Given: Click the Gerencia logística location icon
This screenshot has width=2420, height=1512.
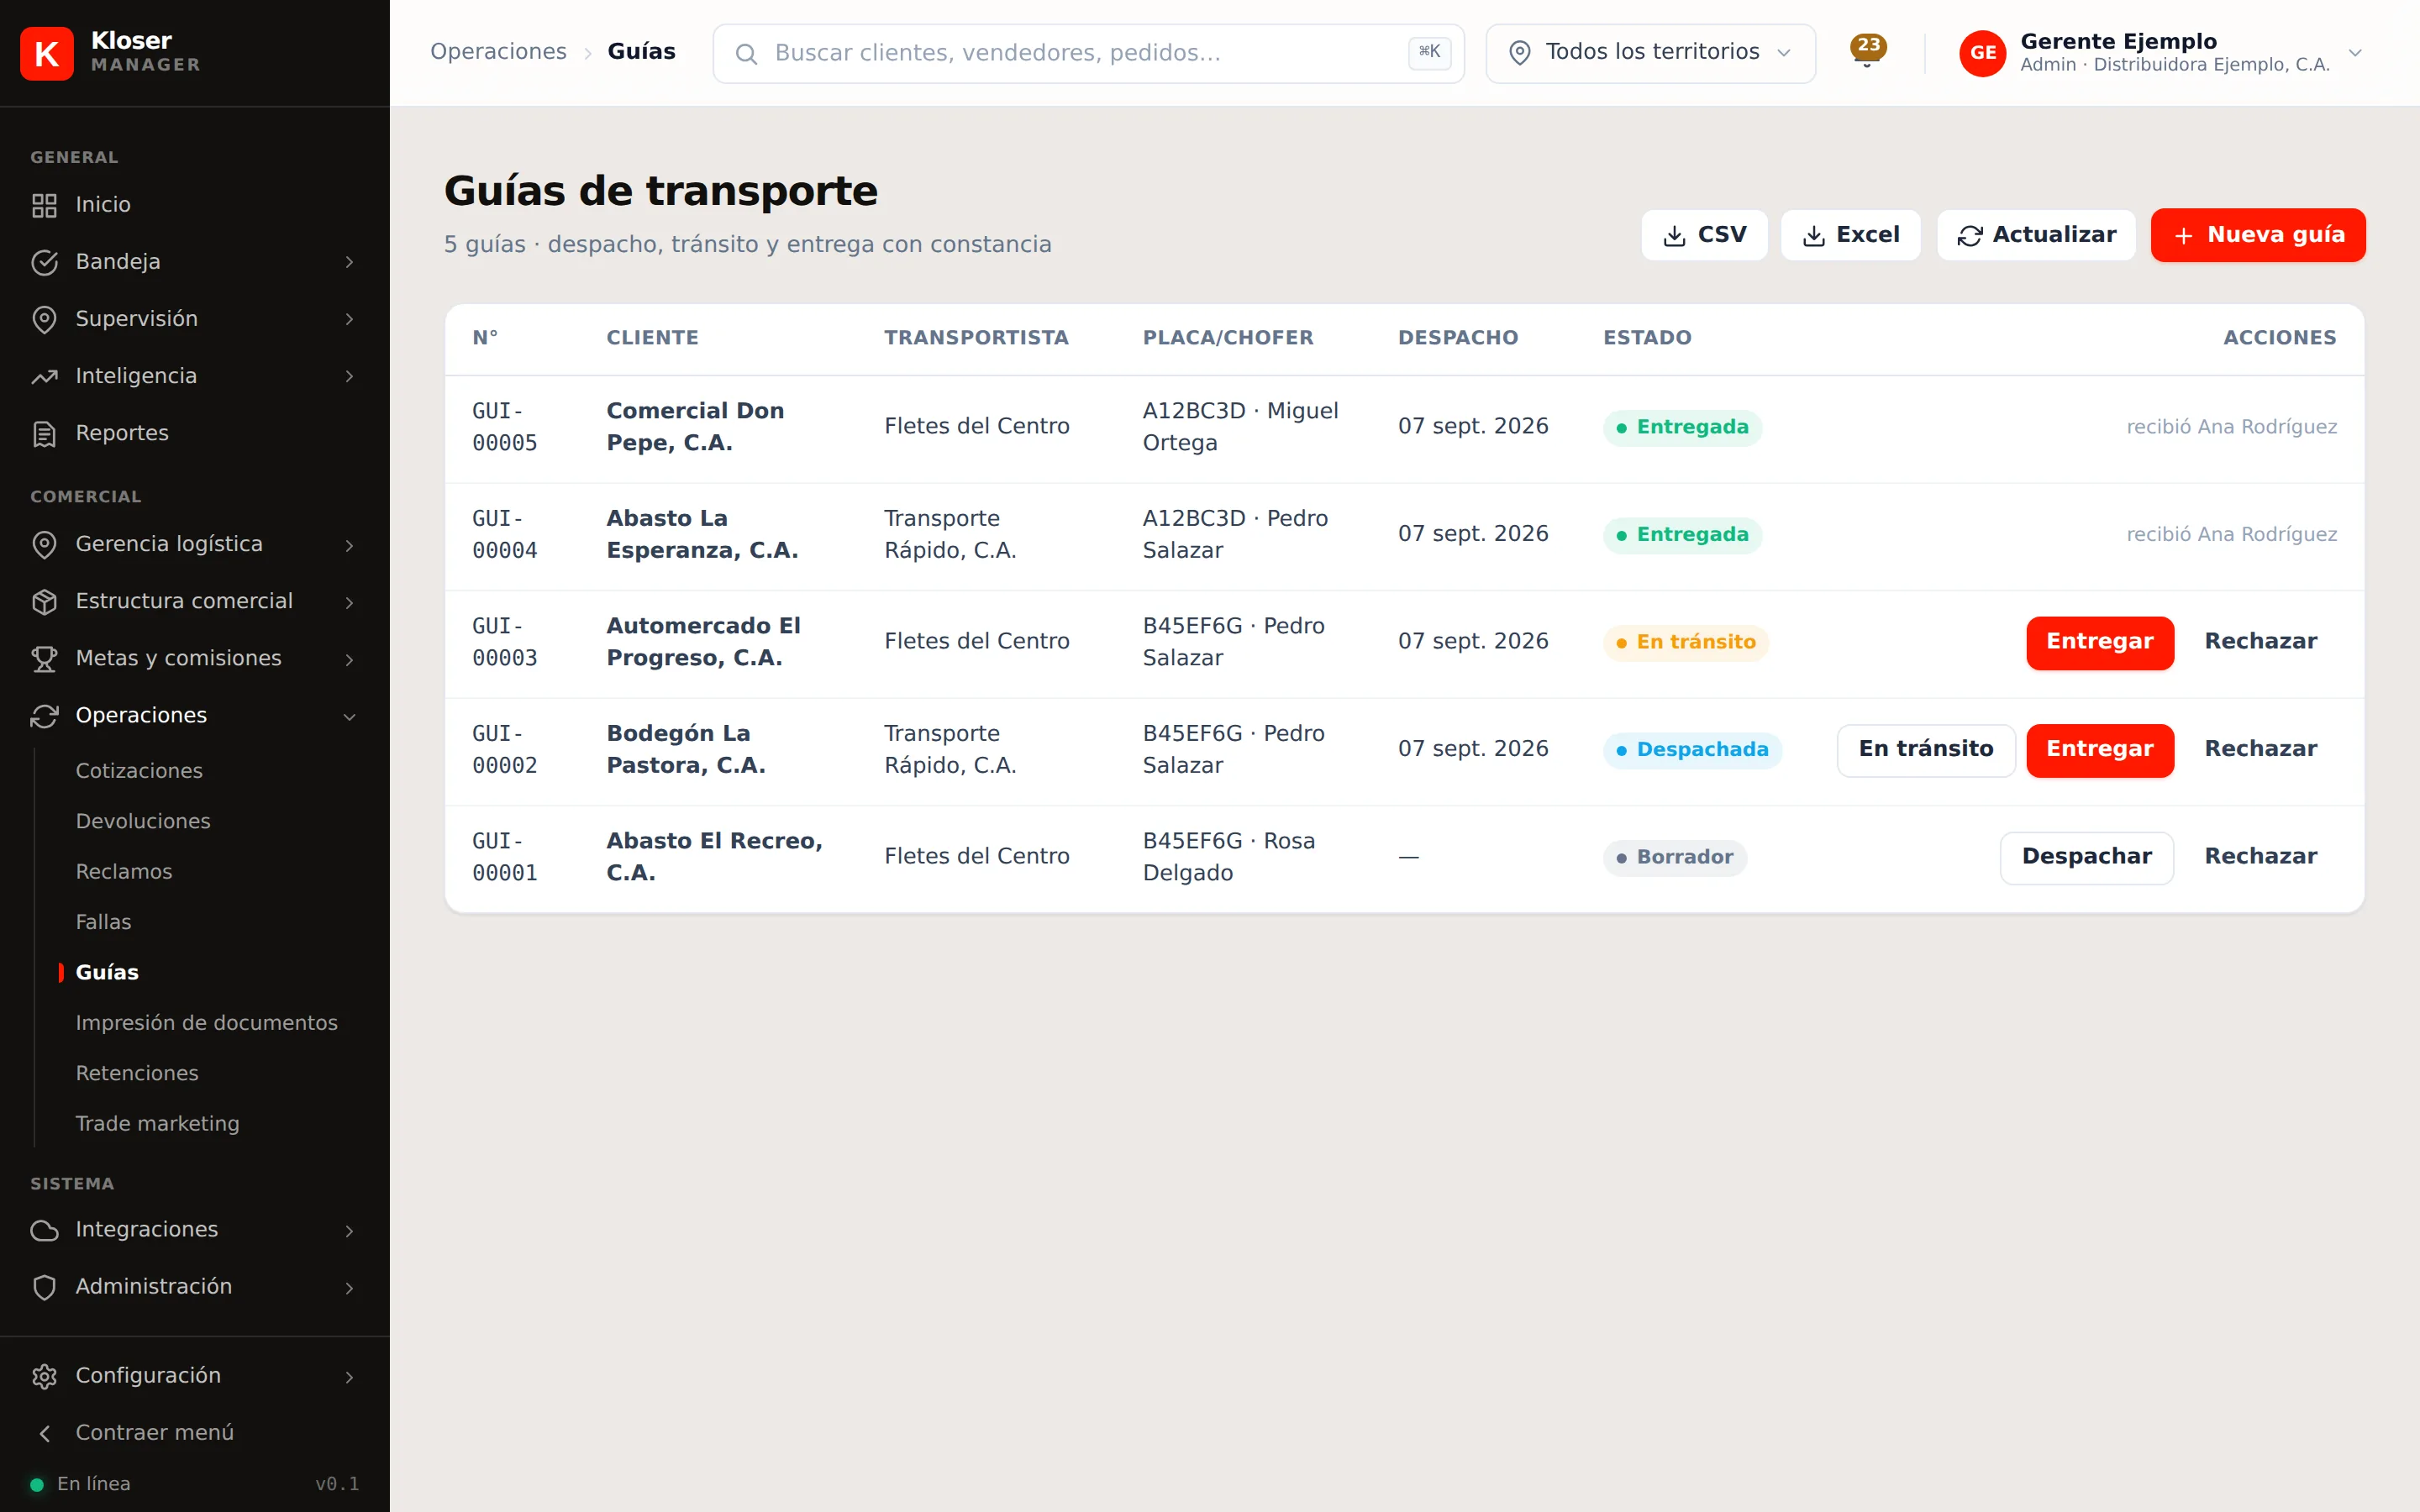Looking at the screenshot, I should [x=44, y=544].
